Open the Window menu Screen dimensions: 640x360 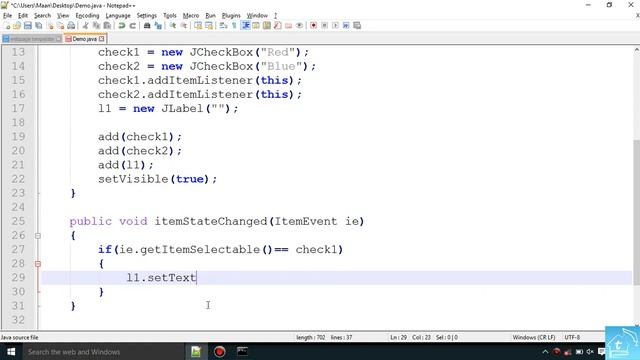point(257,16)
